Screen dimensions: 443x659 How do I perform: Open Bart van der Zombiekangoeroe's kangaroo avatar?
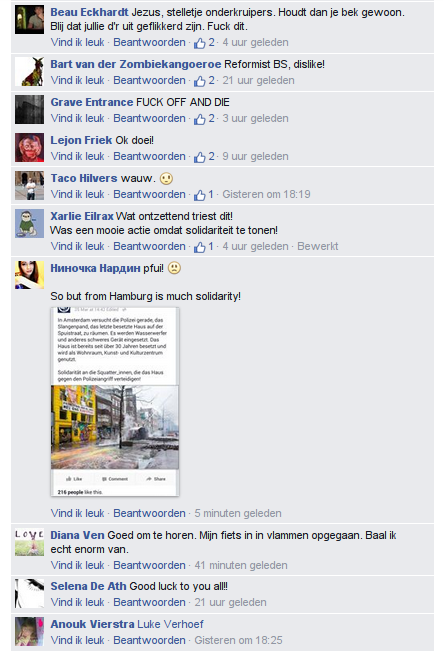[29, 72]
